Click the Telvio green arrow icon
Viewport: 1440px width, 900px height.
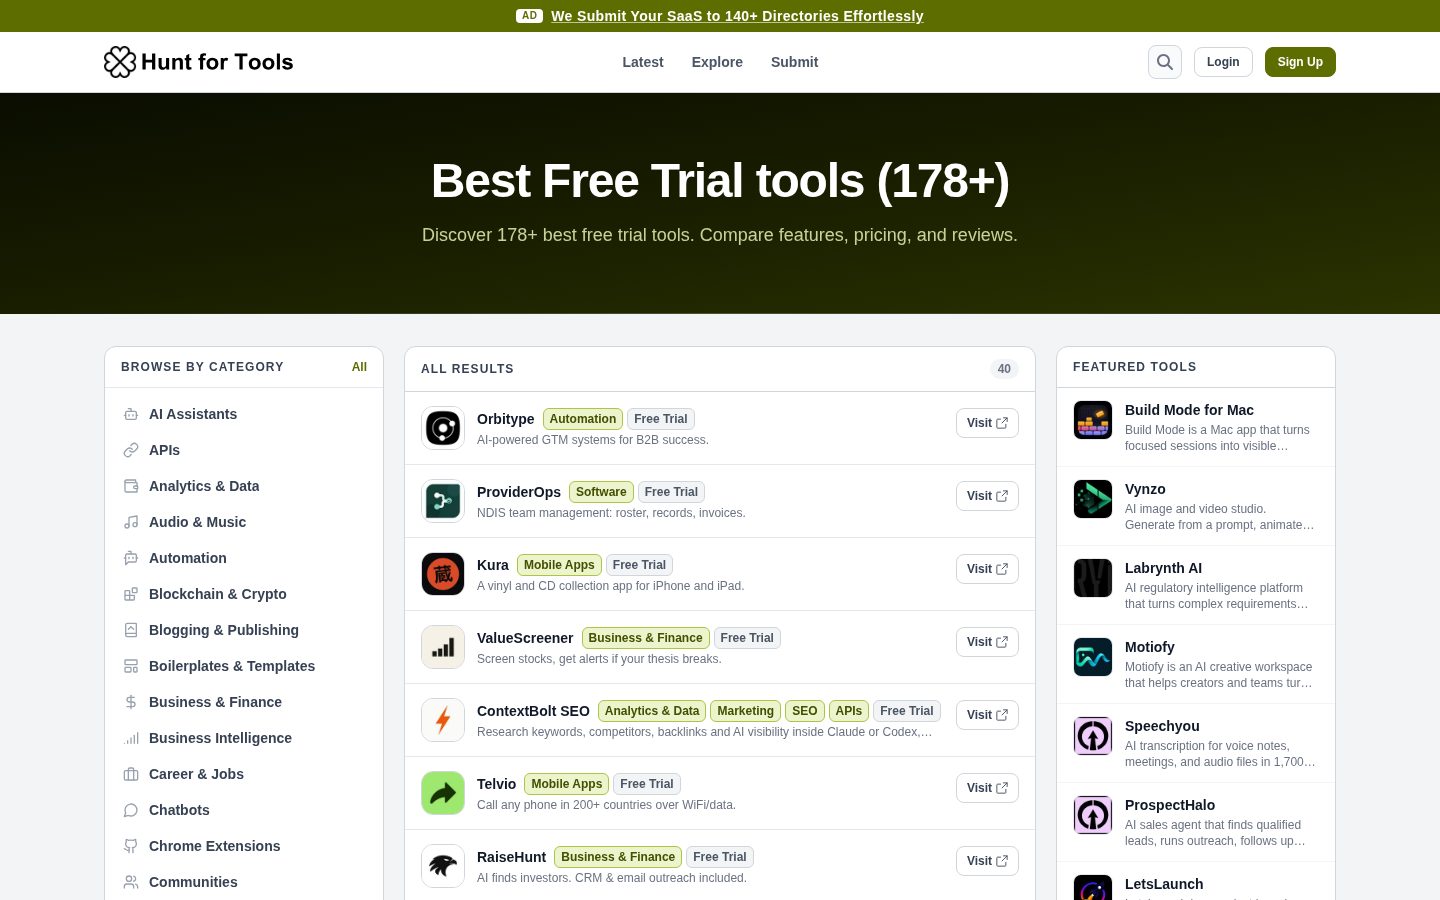pyautogui.click(x=443, y=793)
